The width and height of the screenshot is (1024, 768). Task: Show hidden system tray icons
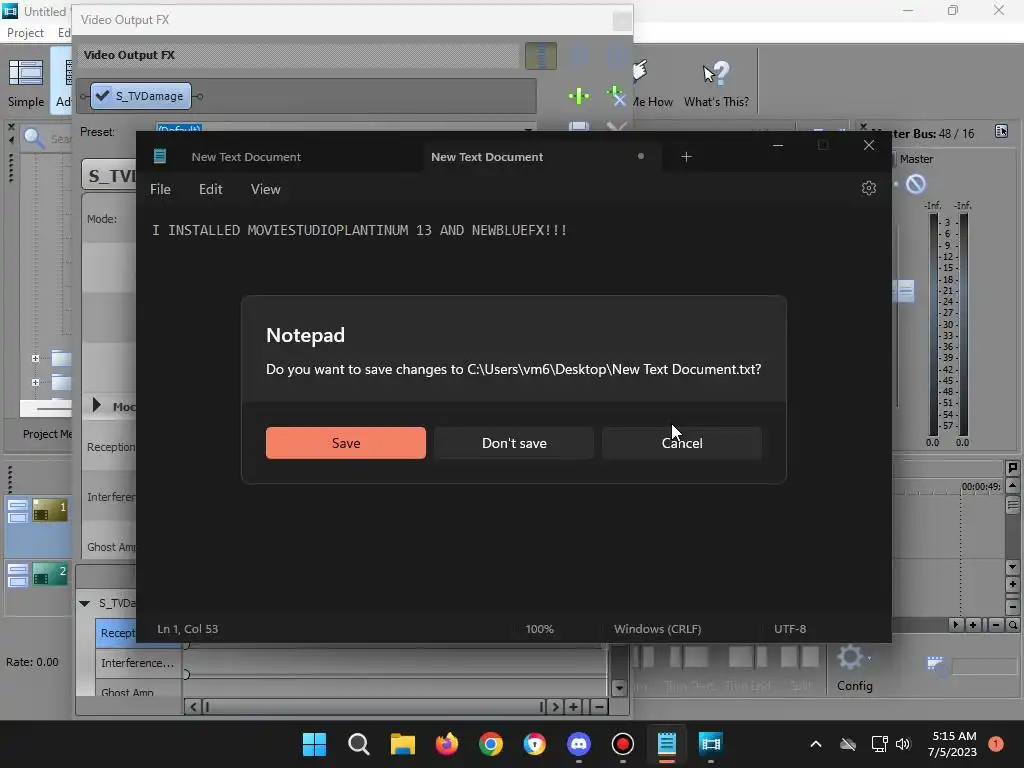click(x=816, y=744)
